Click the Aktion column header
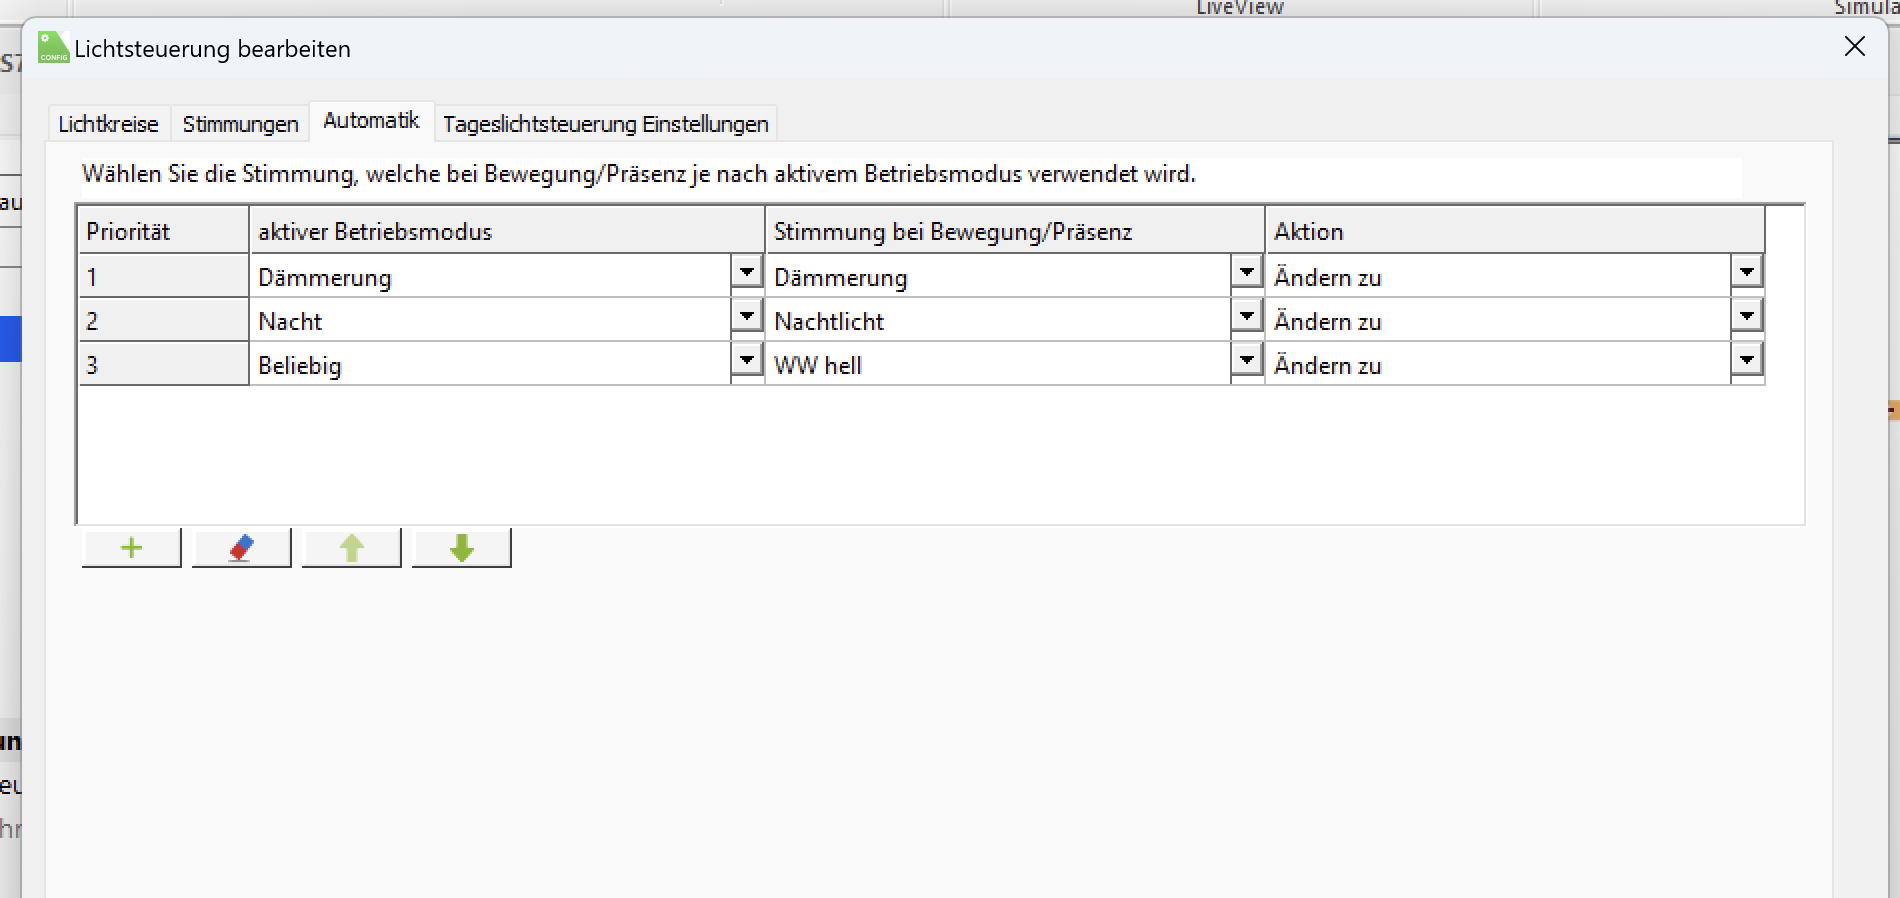Viewport: 1900px width, 898px height. pyautogui.click(x=1514, y=231)
